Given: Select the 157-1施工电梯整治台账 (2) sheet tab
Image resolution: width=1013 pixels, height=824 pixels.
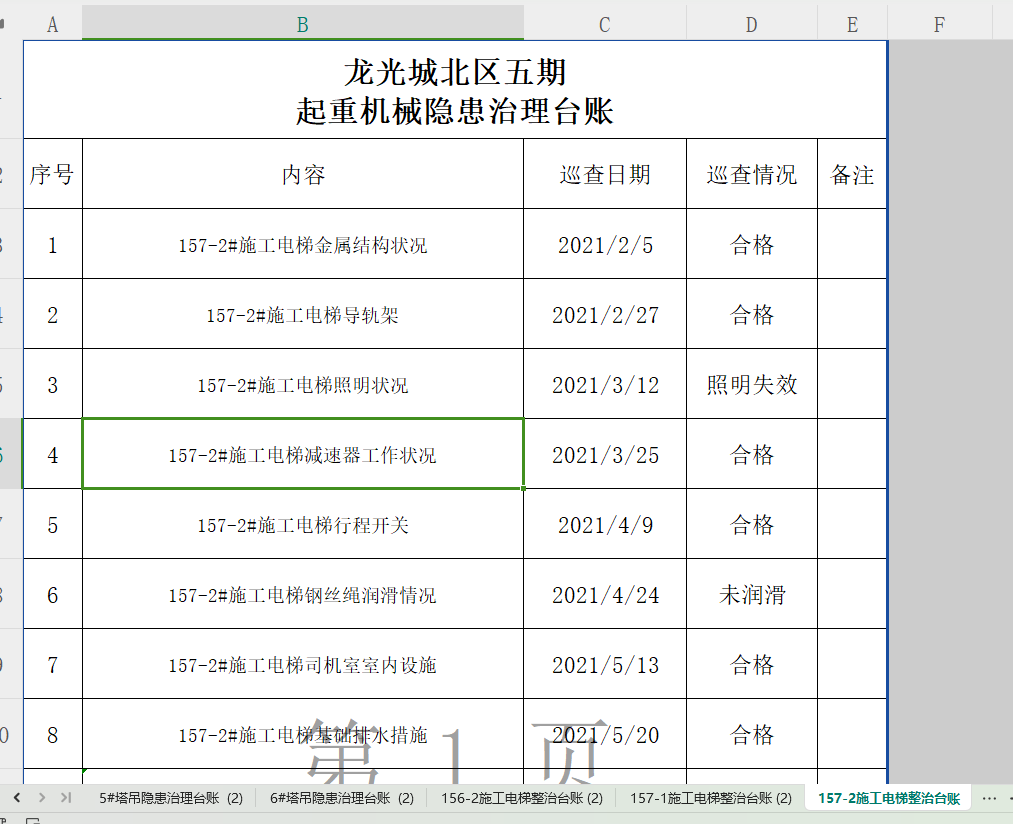Looking at the screenshot, I should [x=710, y=798].
